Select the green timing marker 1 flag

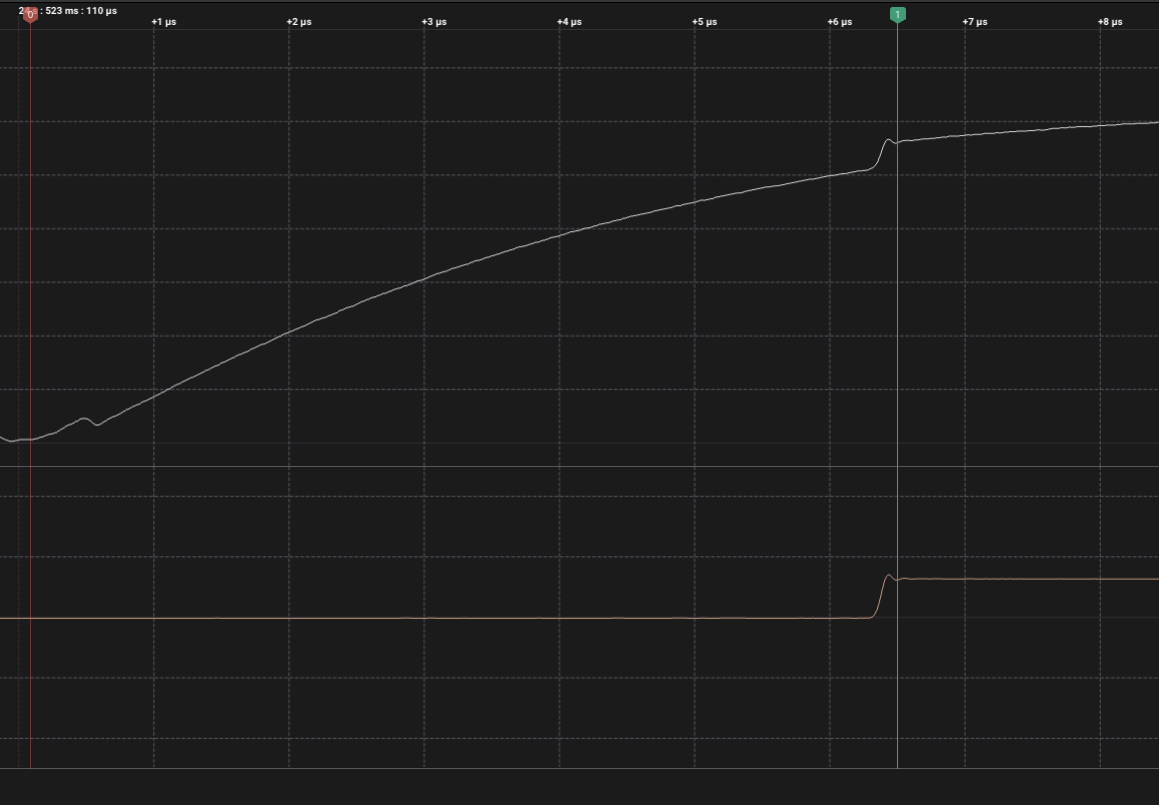pyautogui.click(x=897, y=14)
